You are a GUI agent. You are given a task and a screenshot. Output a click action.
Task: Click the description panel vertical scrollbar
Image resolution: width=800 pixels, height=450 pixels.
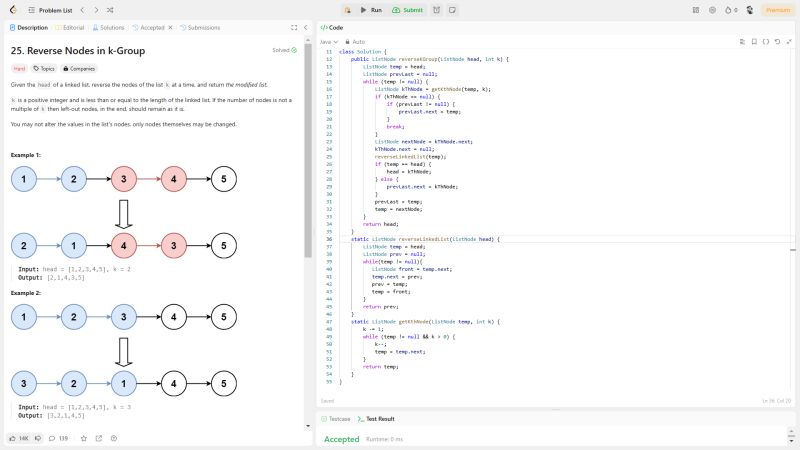[308, 150]
